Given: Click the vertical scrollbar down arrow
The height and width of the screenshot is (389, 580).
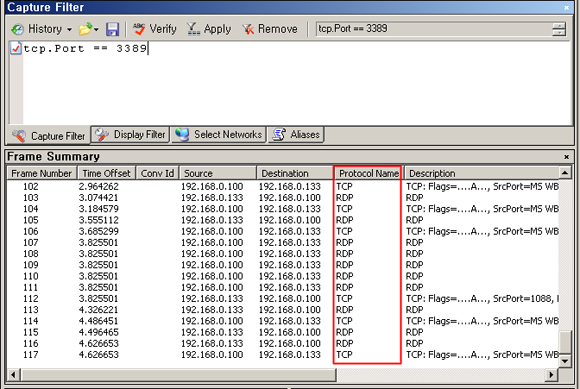Looking at the screenshot, I should click(565, 361).
